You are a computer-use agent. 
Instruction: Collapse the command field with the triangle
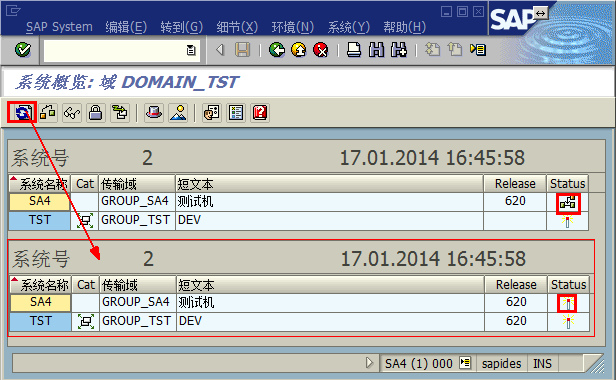point(220,50)
